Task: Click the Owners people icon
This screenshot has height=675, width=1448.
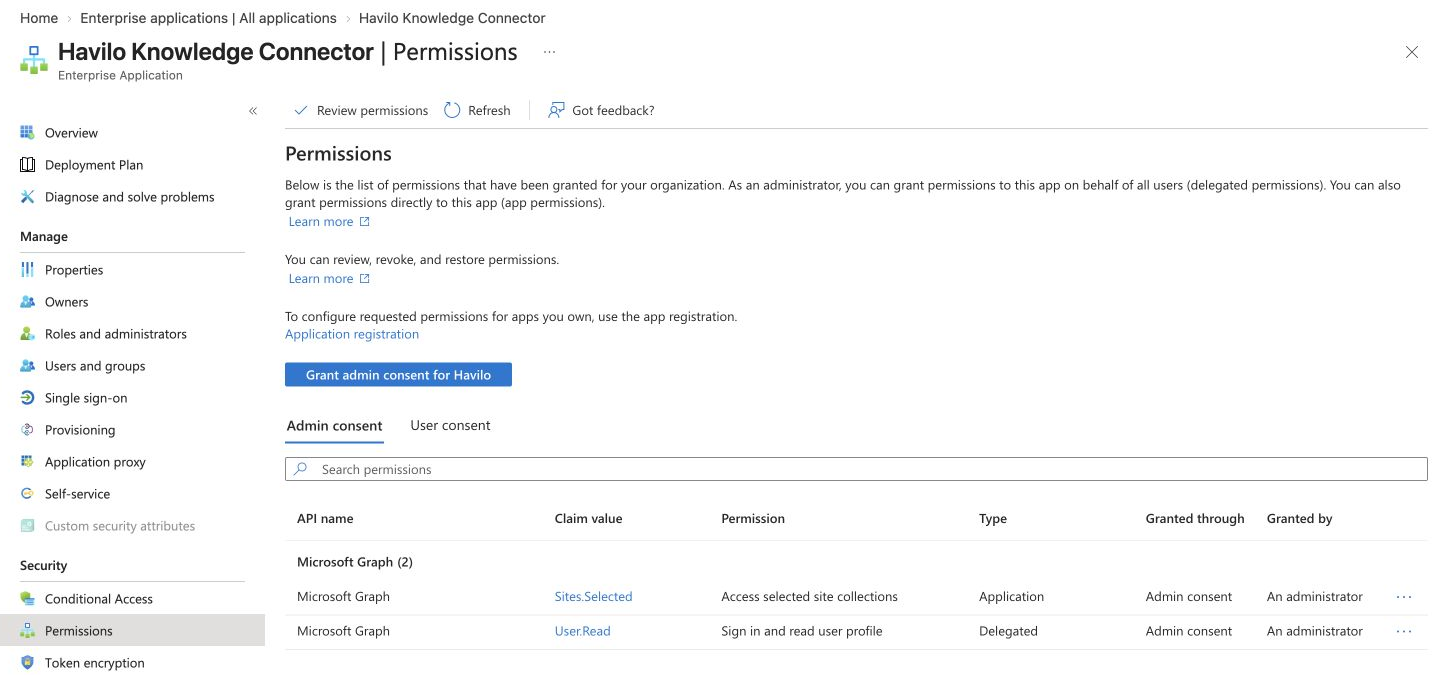Action: [x=28, y=302]
